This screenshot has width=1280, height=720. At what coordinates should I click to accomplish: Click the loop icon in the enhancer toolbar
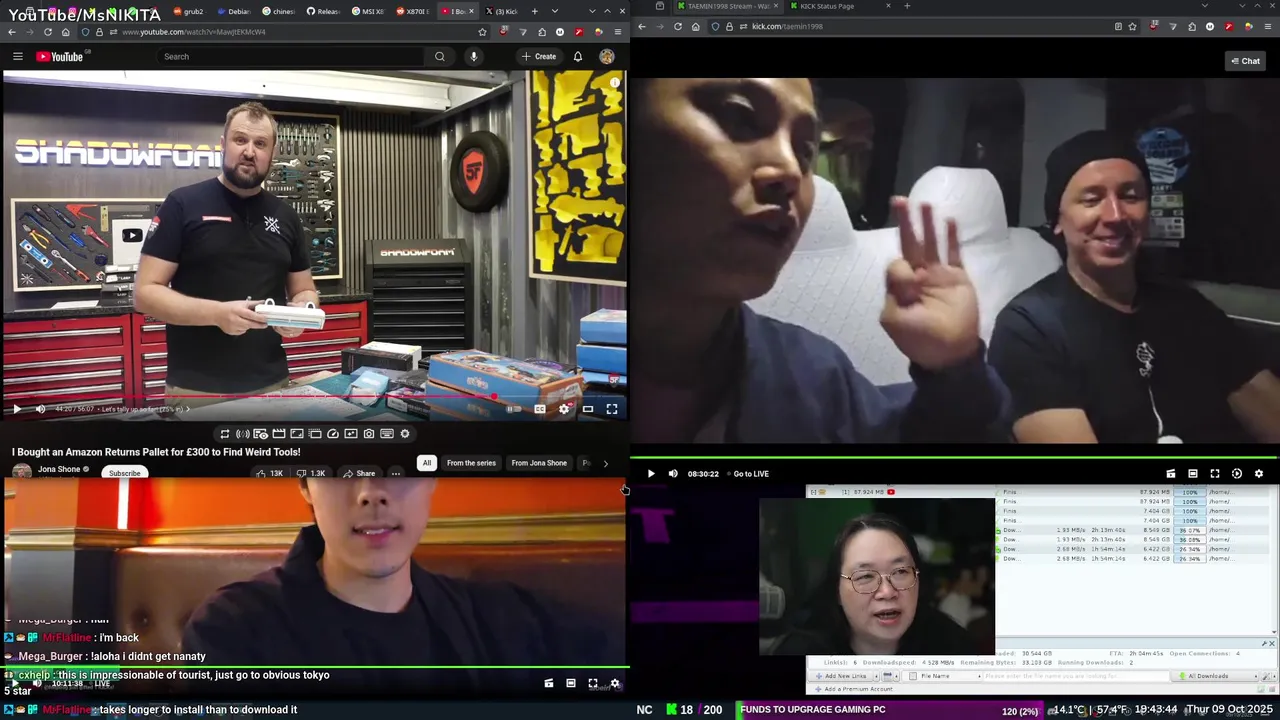(x=225, y=433)
